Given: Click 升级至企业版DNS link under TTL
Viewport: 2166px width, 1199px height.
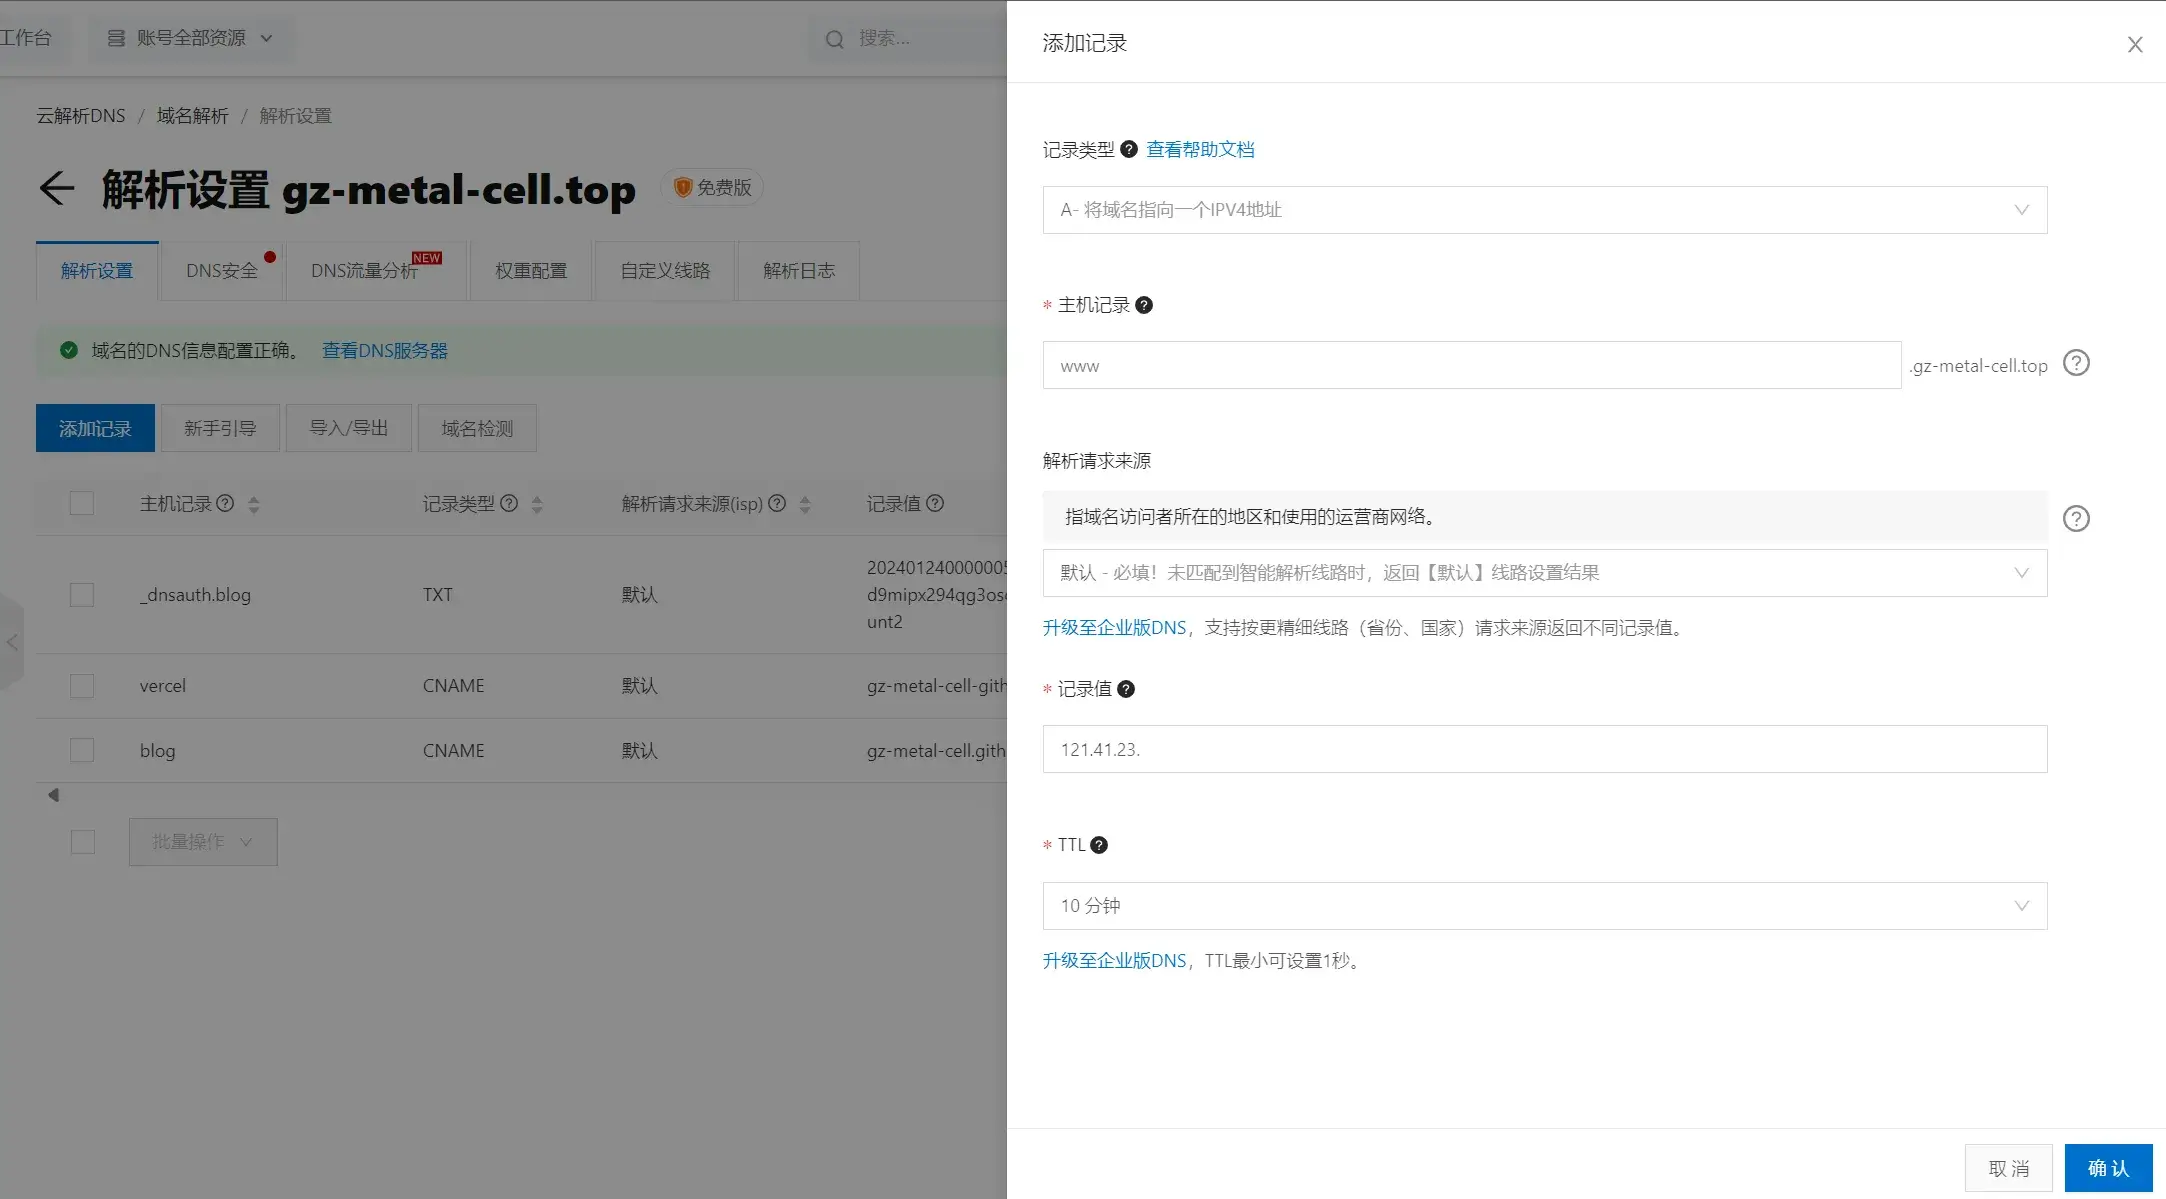Looking at the screenshot, I should coord(1114,961).
